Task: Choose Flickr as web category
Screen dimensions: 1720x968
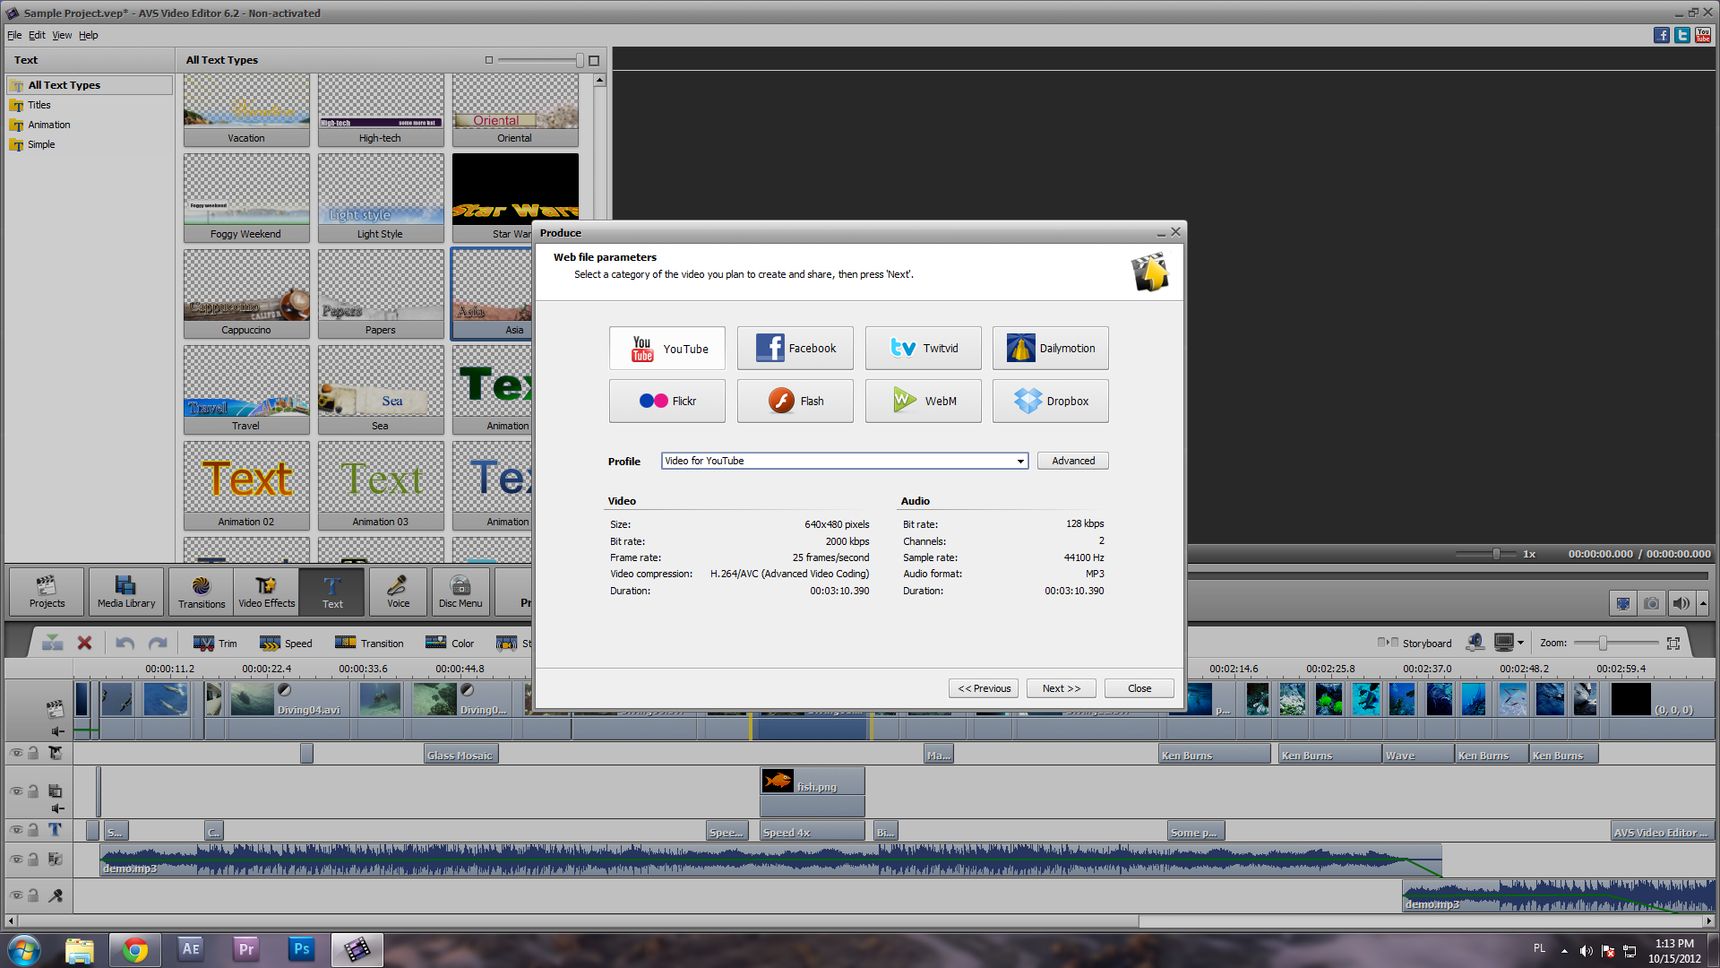Action: click(x=667, y=401)
